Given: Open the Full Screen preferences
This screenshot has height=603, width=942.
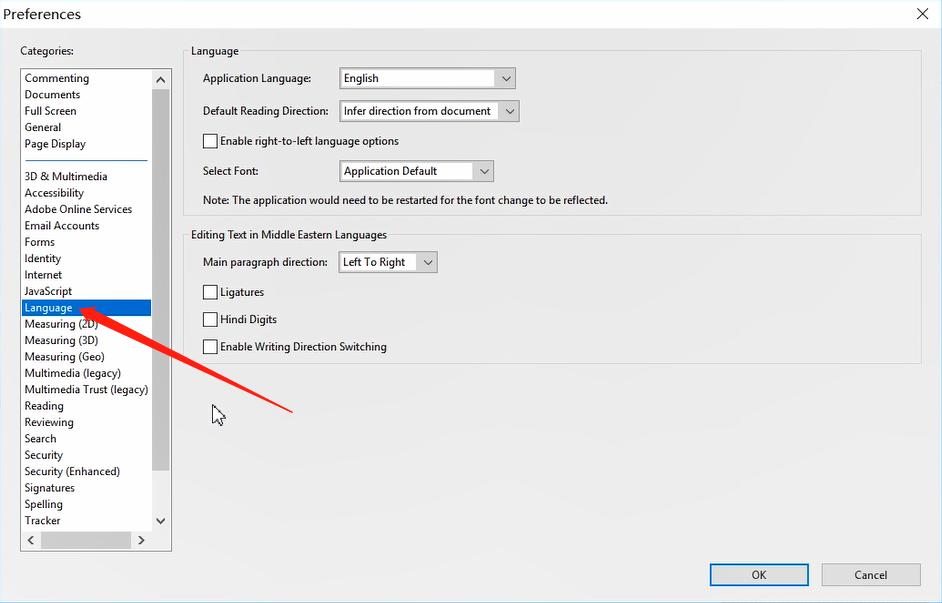Looking at the screenshot, I should (50, 110).
